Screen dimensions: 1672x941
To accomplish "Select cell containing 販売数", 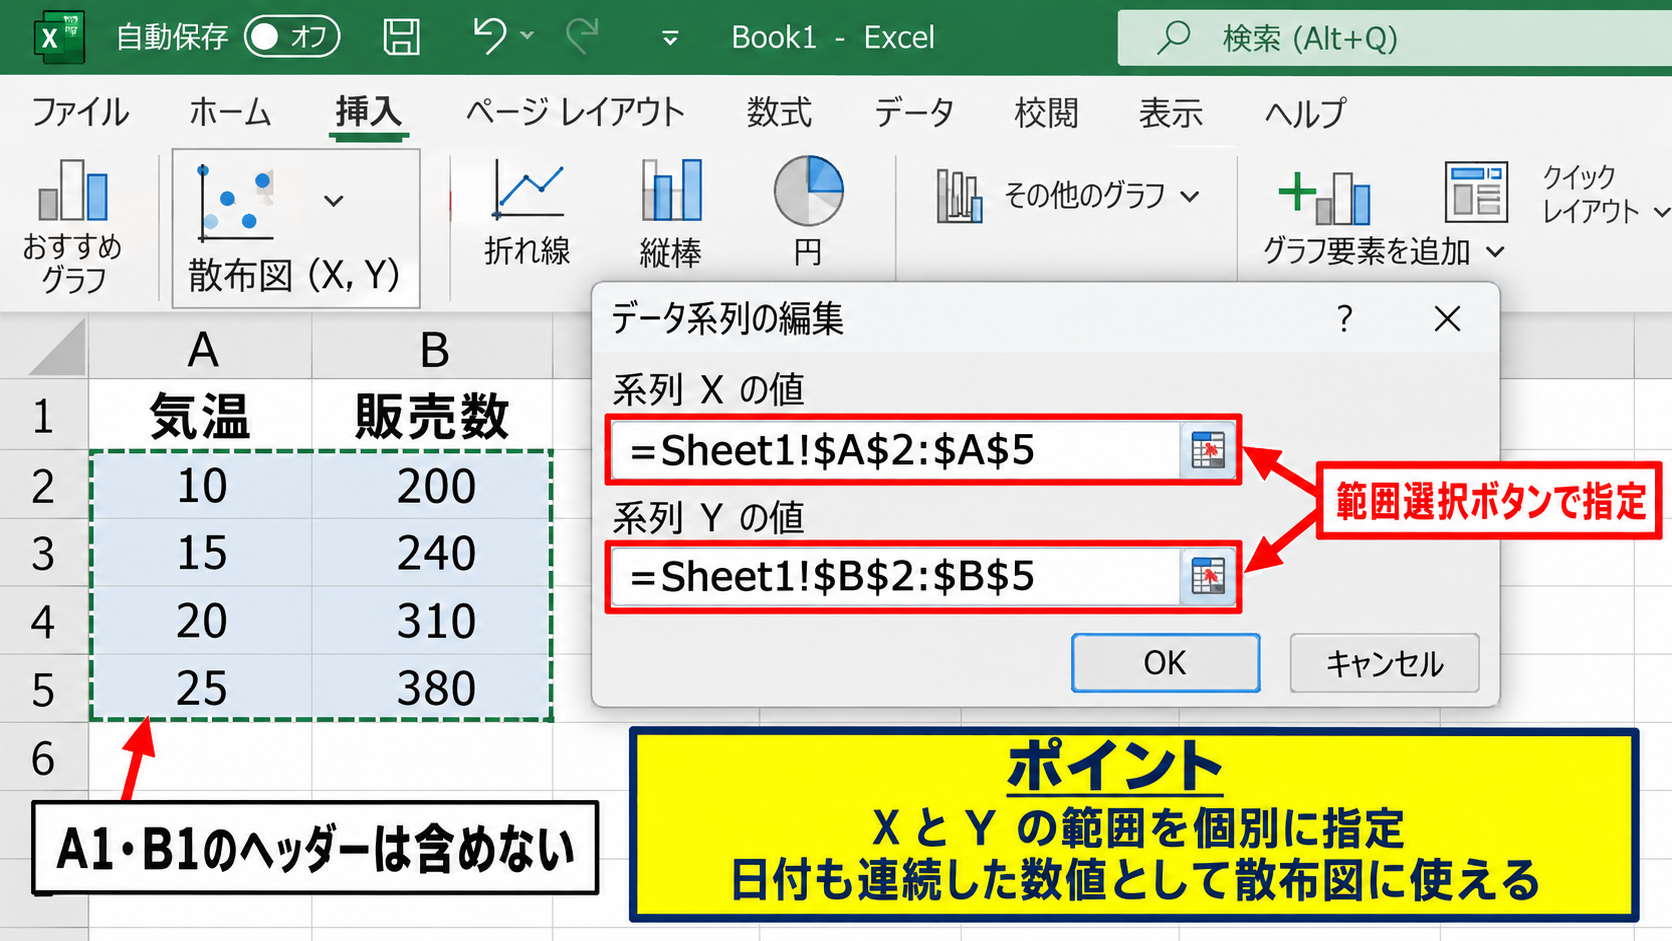I will click(x=433, y=414).
